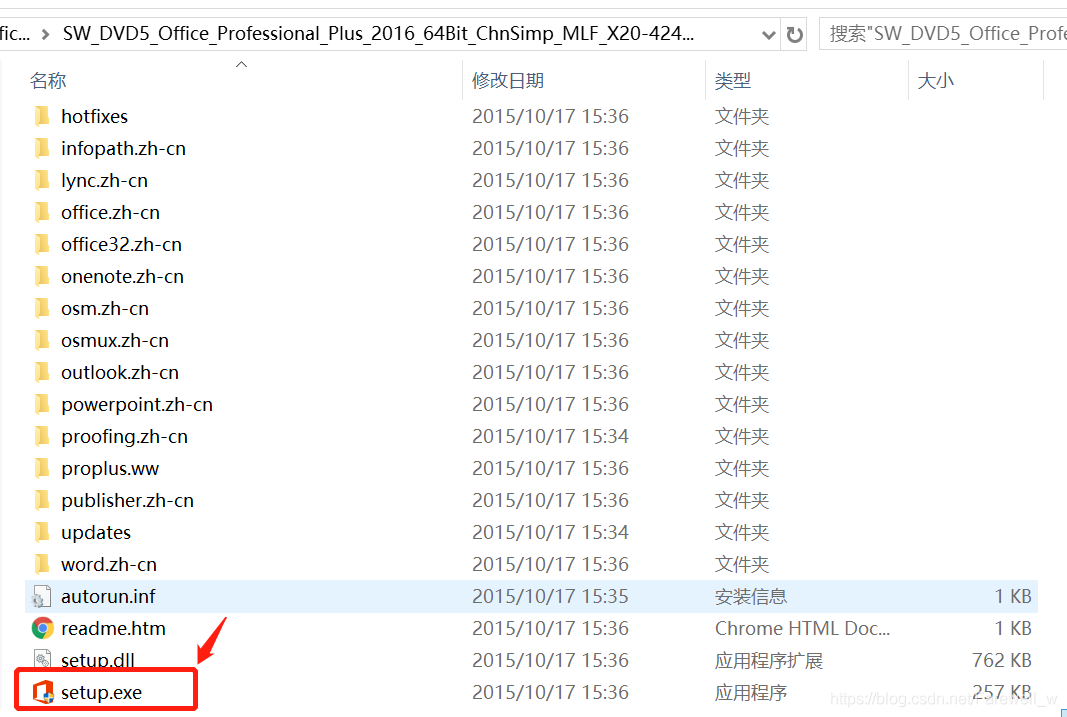This screenshot has width=1067, height=717.
Task: Select the outlook.zh-cn folder icon
Action: (42, 372)
